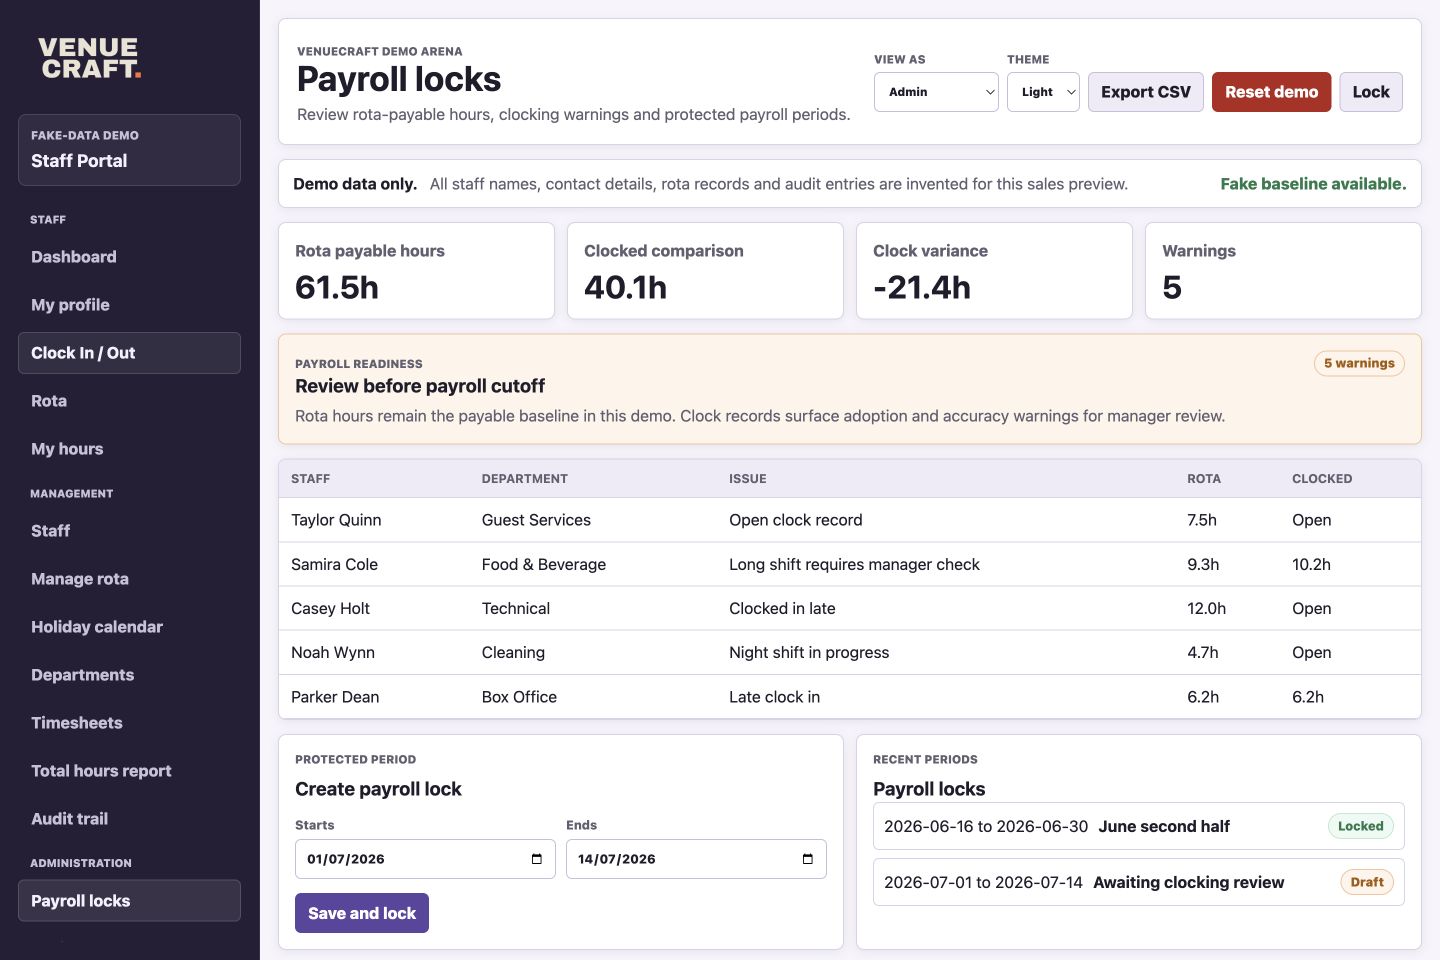Open Total hours report
This screenshot has width=1440, height=960.
(x=129, y=771)
